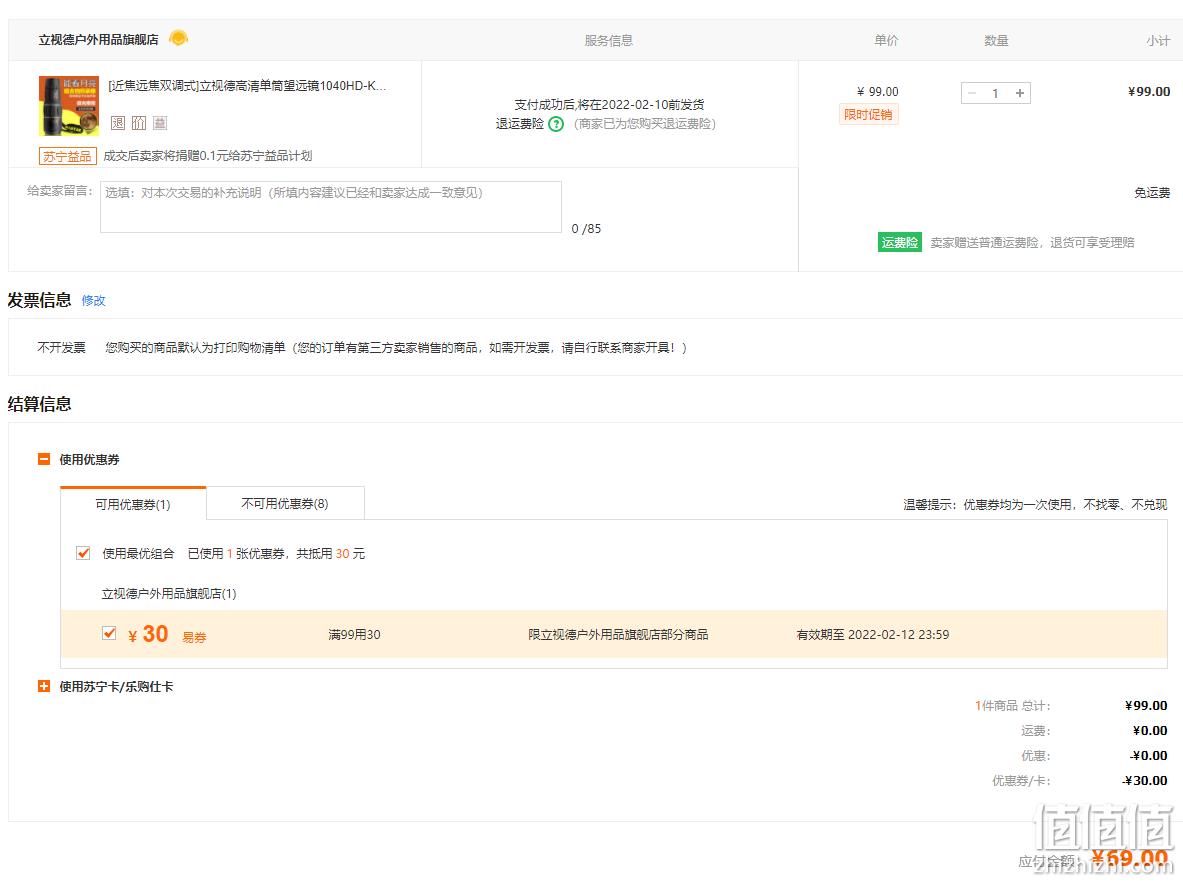The height and width of the screenshot is (883, 1183).
Task: Click the 有效期至 2022-02-12 23:59 text
Action: [873, 635]
